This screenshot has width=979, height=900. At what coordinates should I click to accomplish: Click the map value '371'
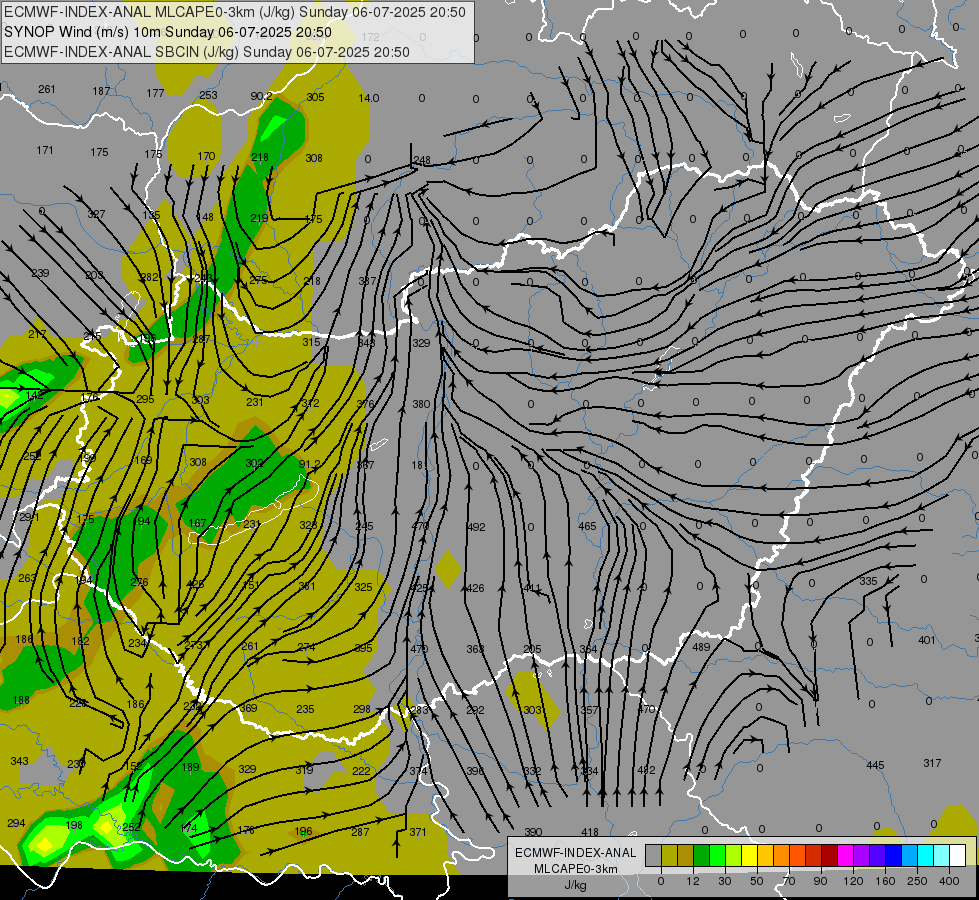point(418,832)
